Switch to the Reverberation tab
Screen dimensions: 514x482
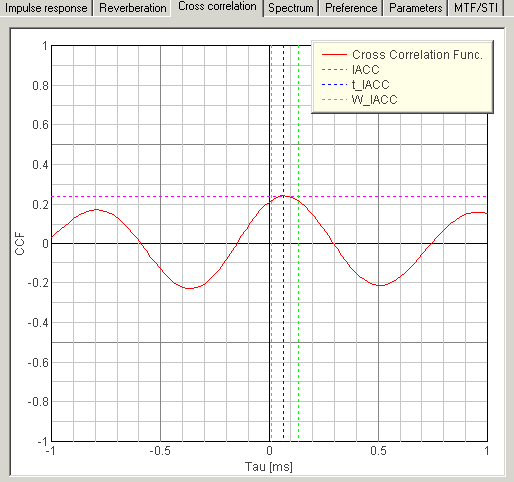click(x=133, y=8)
